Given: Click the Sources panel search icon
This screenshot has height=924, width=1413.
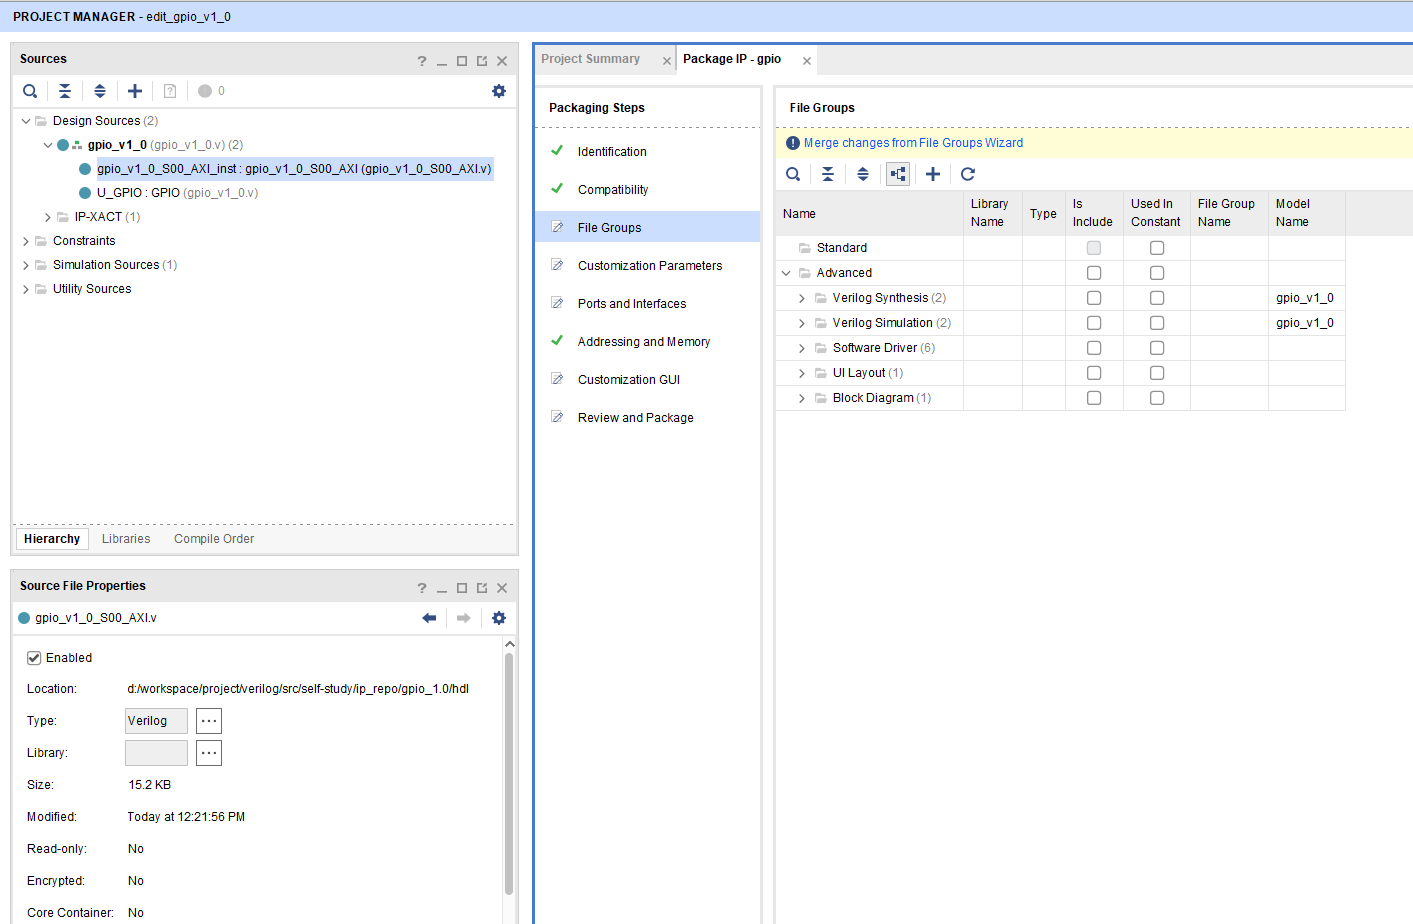Looking at the screenshot, I should [30, 91].
